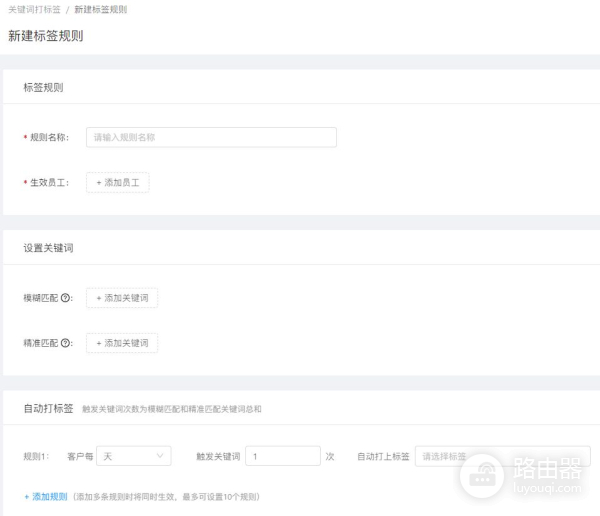Add a keyword for 模糊匹配
The image size is (600, 516).
[122, 298]
